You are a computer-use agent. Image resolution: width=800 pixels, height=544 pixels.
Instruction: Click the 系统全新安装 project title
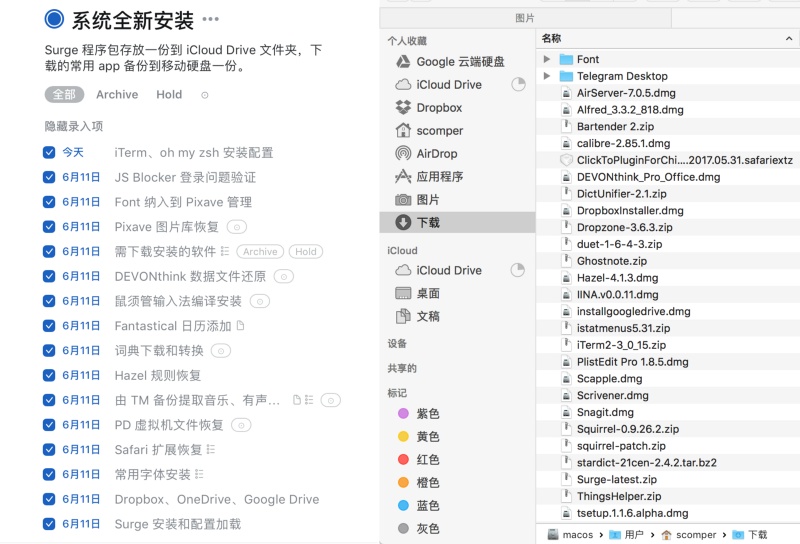[133, 20]
